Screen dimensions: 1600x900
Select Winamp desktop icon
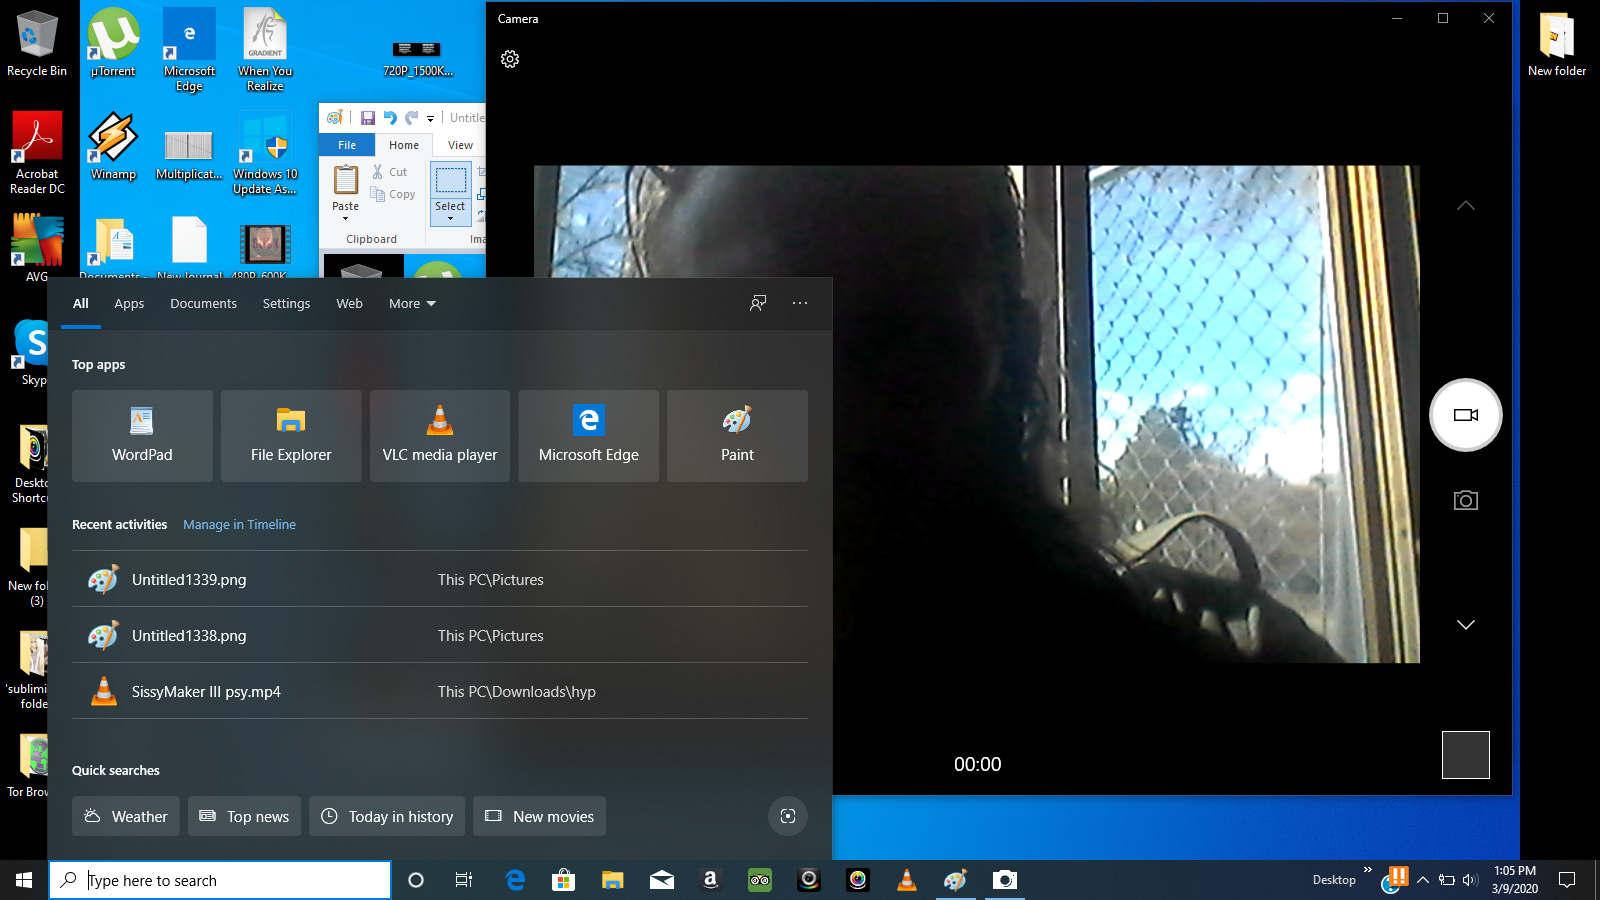pyautogui.click(x=113, y=146)
